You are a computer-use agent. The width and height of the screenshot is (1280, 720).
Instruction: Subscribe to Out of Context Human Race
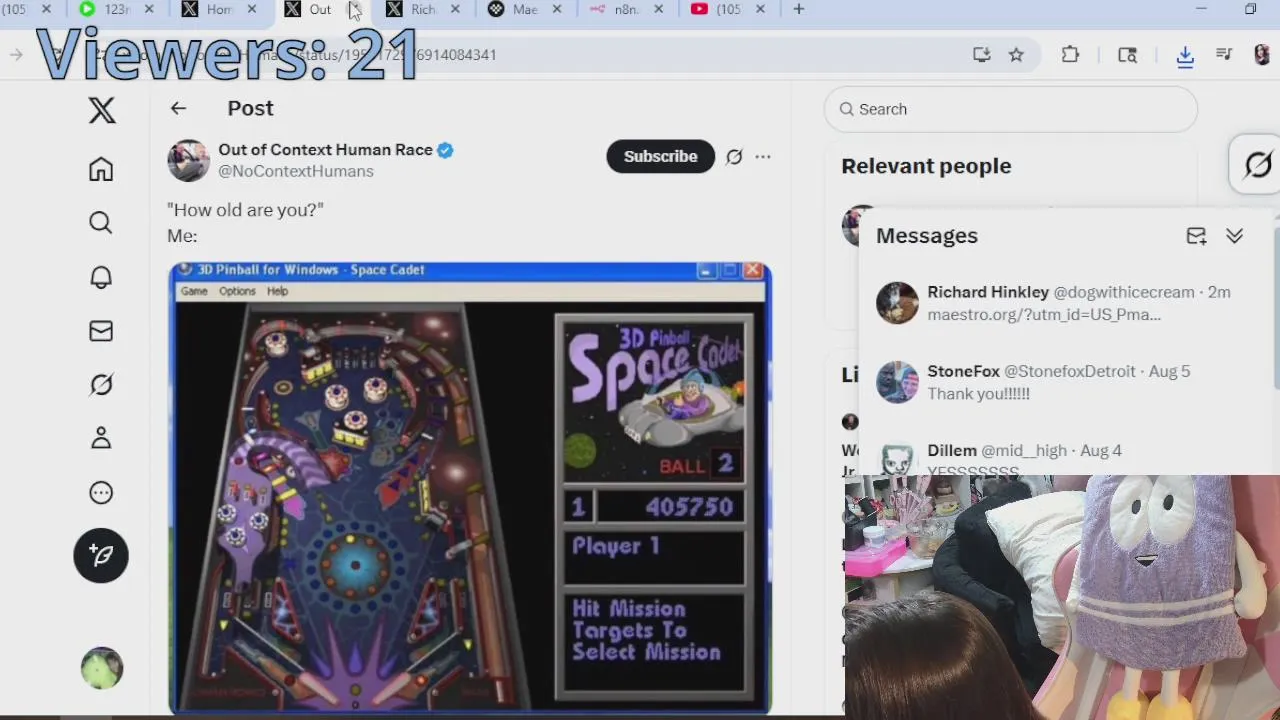click(660, 156)
